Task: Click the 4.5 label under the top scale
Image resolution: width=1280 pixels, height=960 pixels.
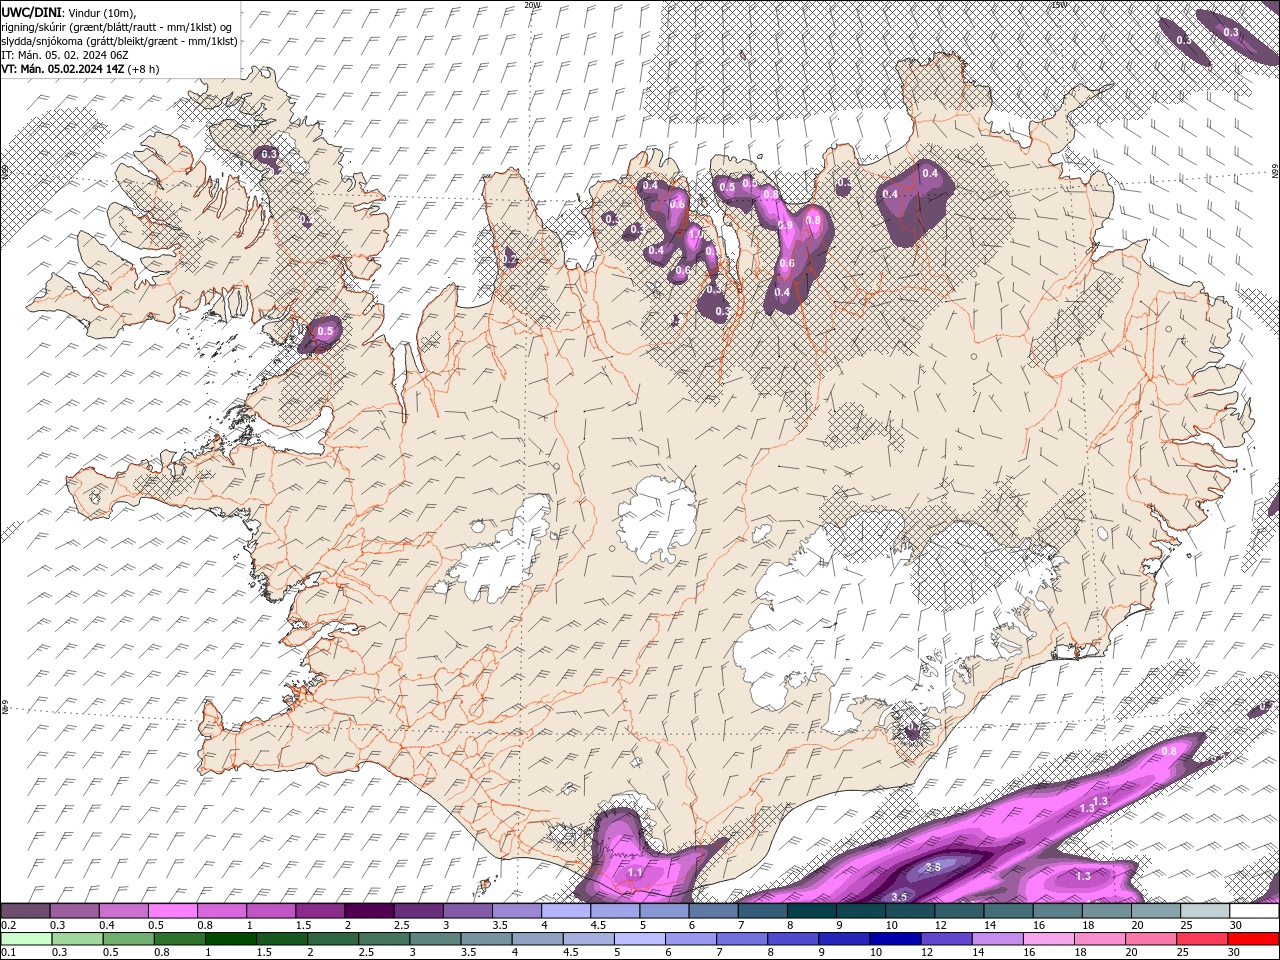Action: tap(597, 925)
